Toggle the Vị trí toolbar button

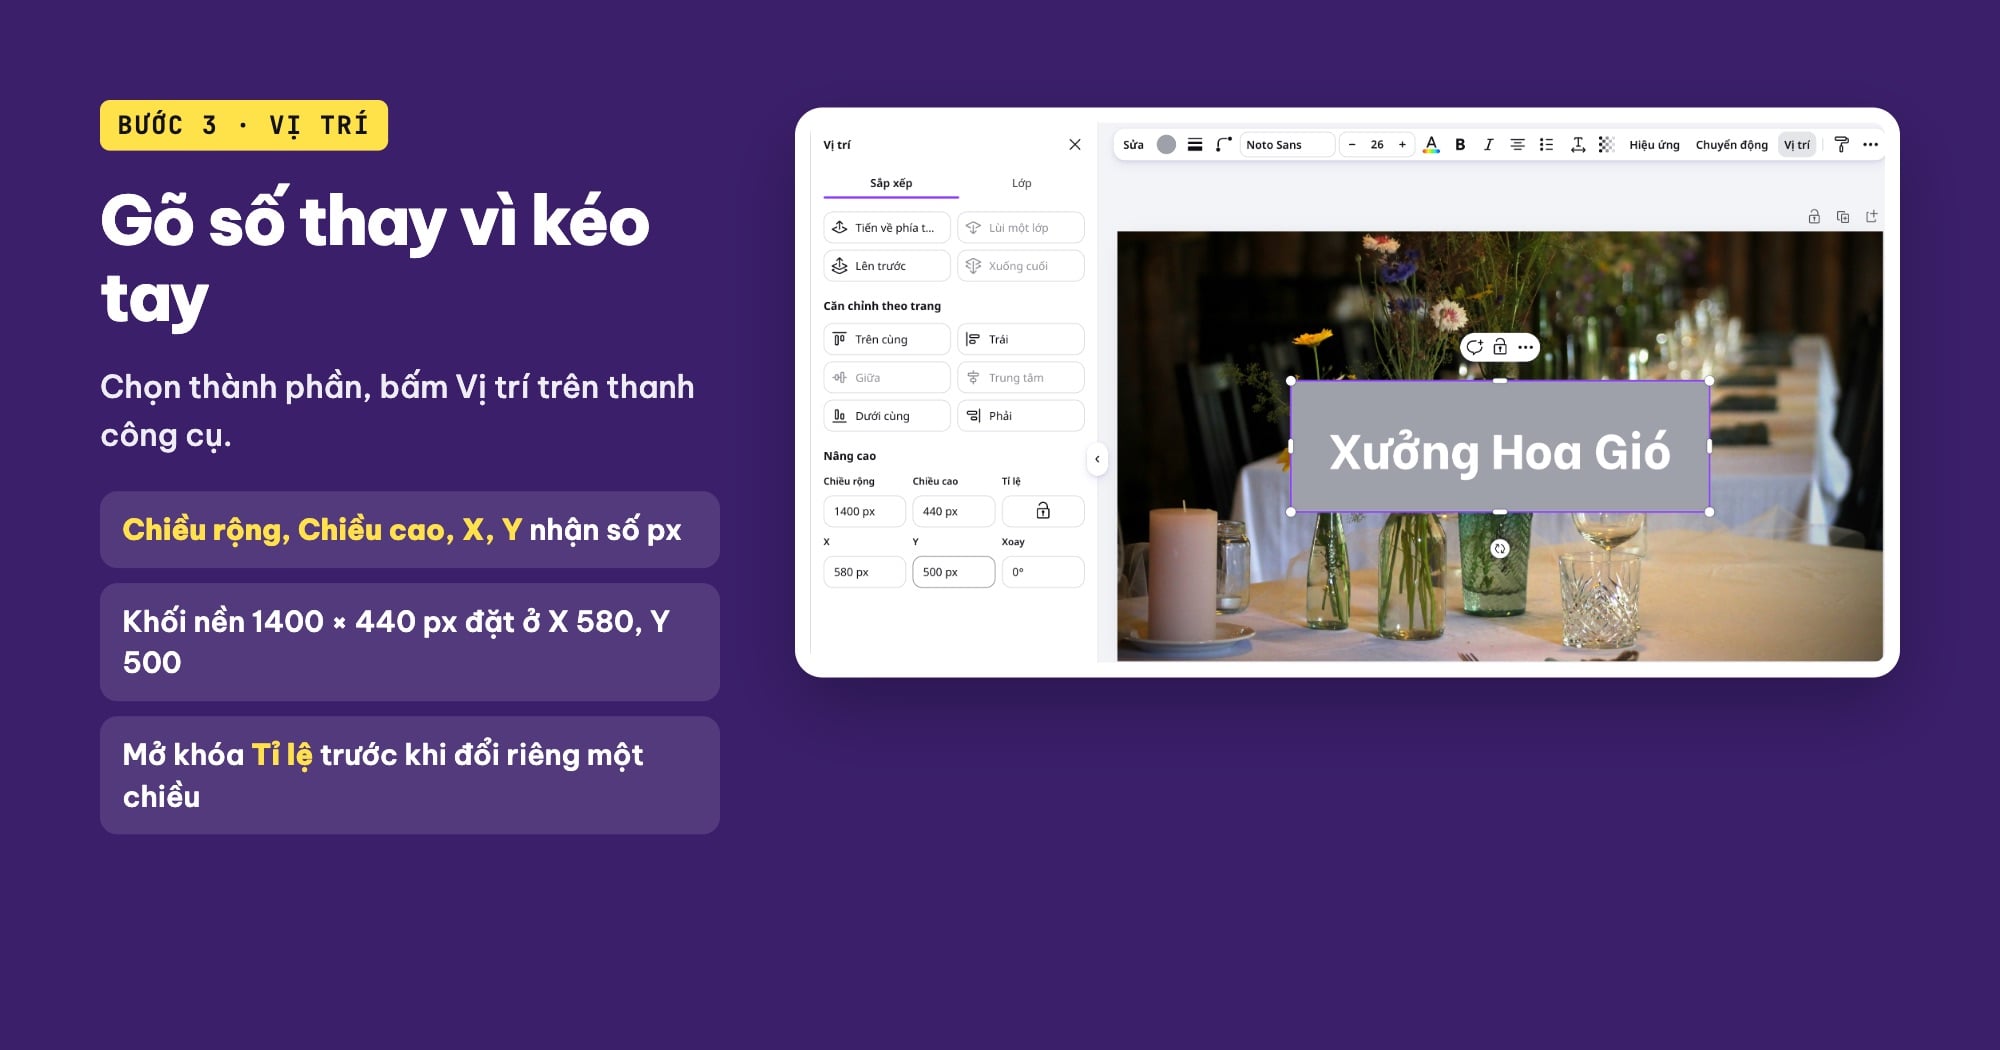(x=1796, y=145)
